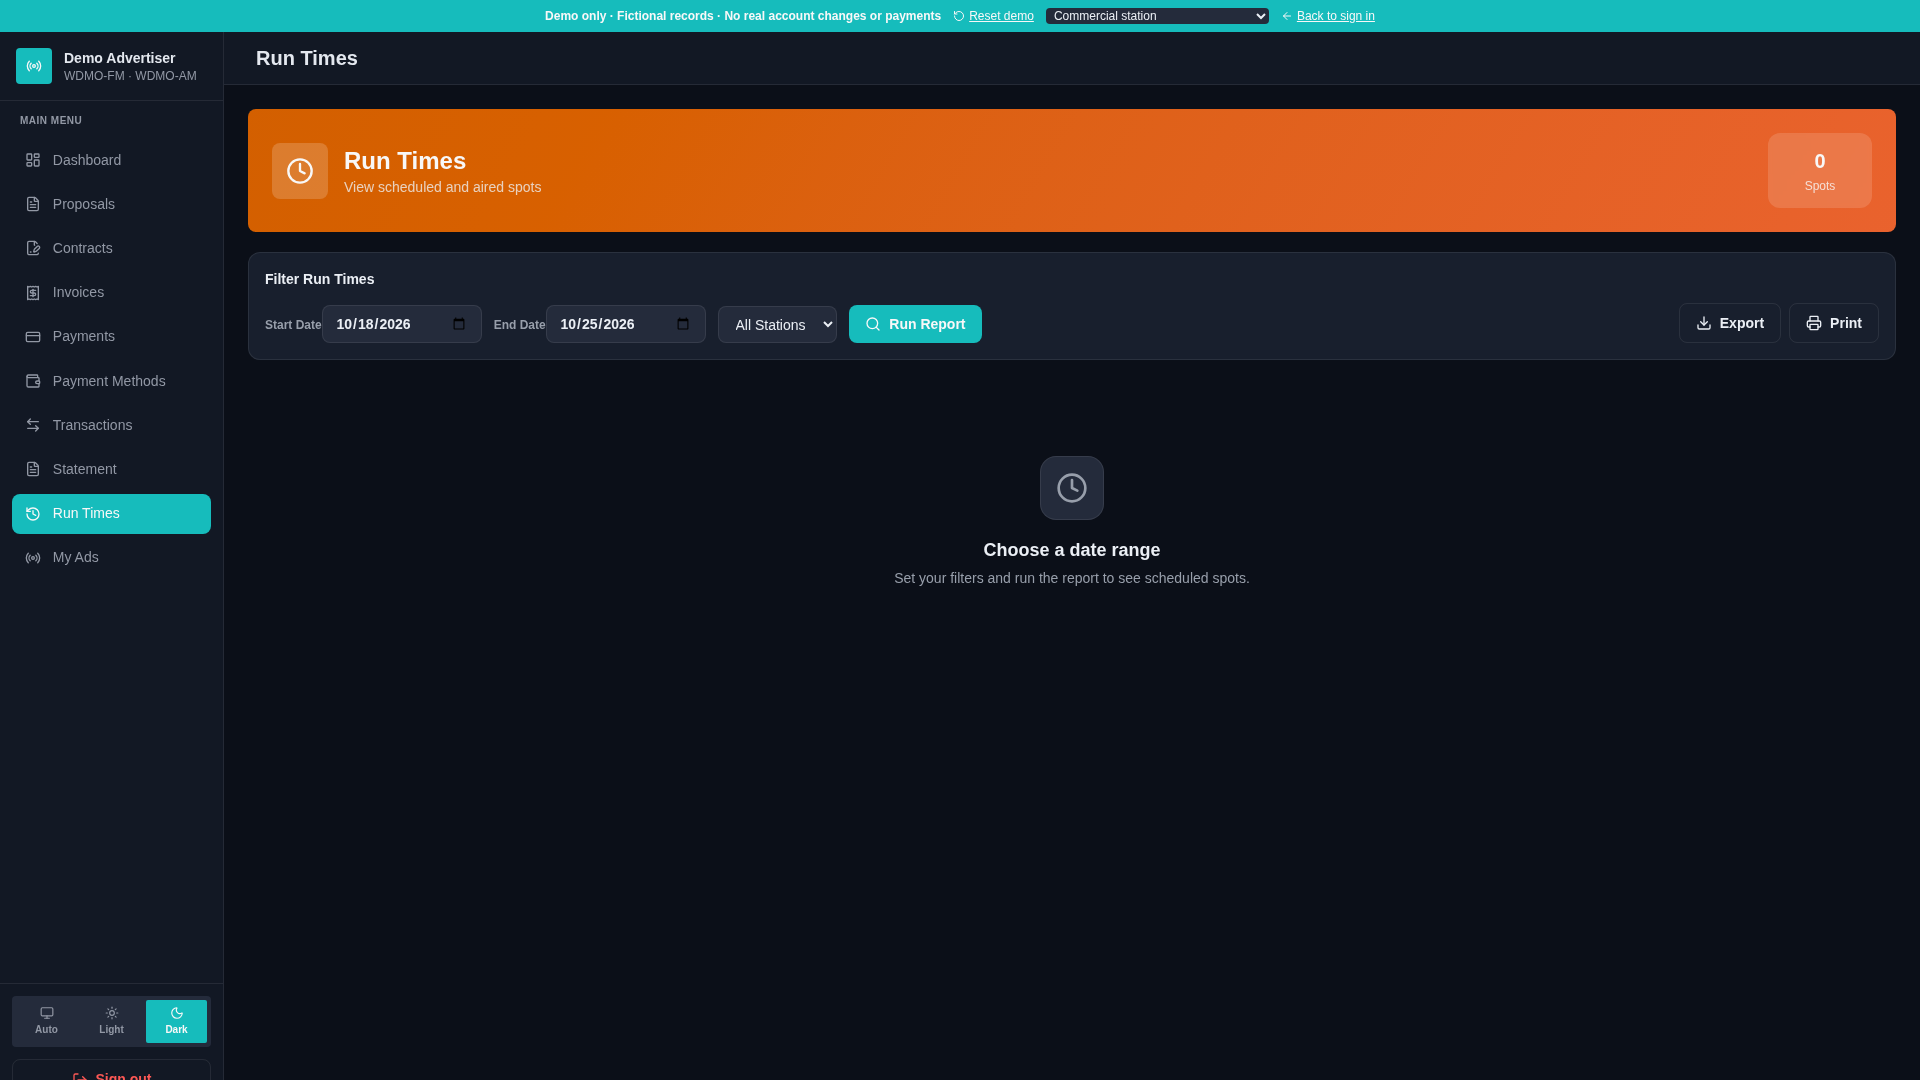Click the Start Date field showing 10/18/2026
The height and width of the screenshot is (1080, 1920).
[401, 324]
